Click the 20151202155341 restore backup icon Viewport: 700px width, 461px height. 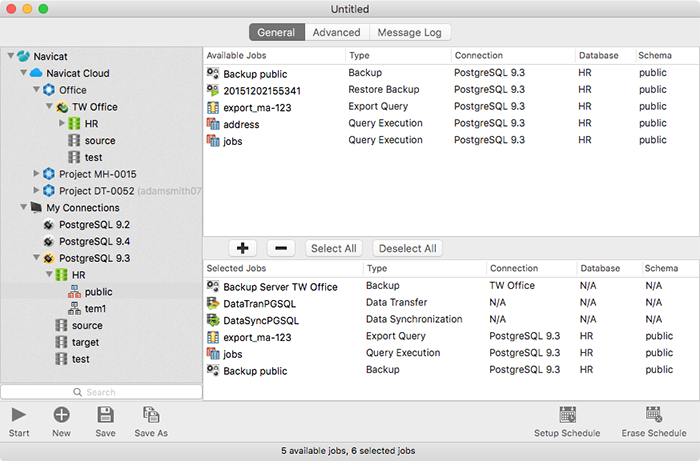click(x=213, y=90)
